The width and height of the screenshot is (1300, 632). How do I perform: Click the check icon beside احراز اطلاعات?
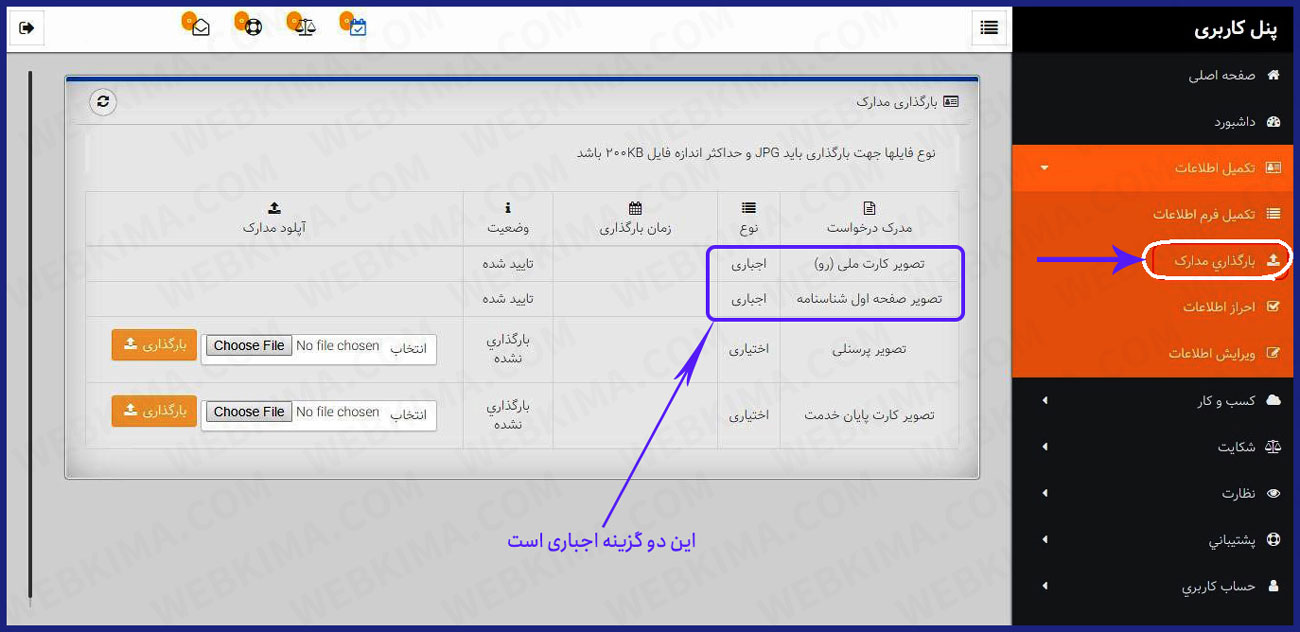(1273, 307)
